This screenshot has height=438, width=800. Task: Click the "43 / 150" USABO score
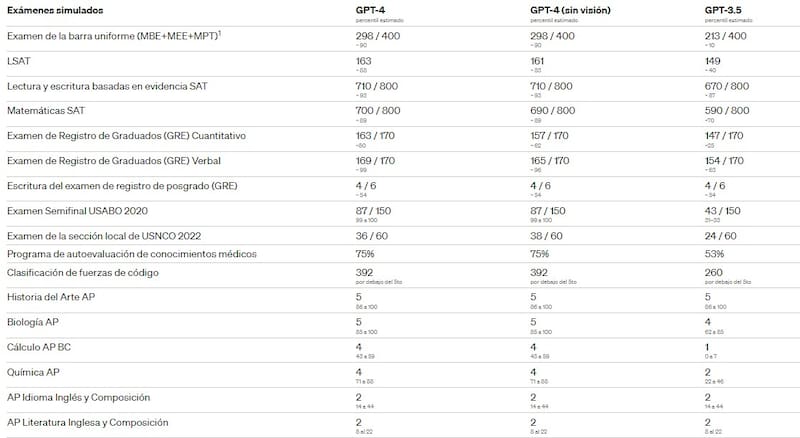(720, 210)
